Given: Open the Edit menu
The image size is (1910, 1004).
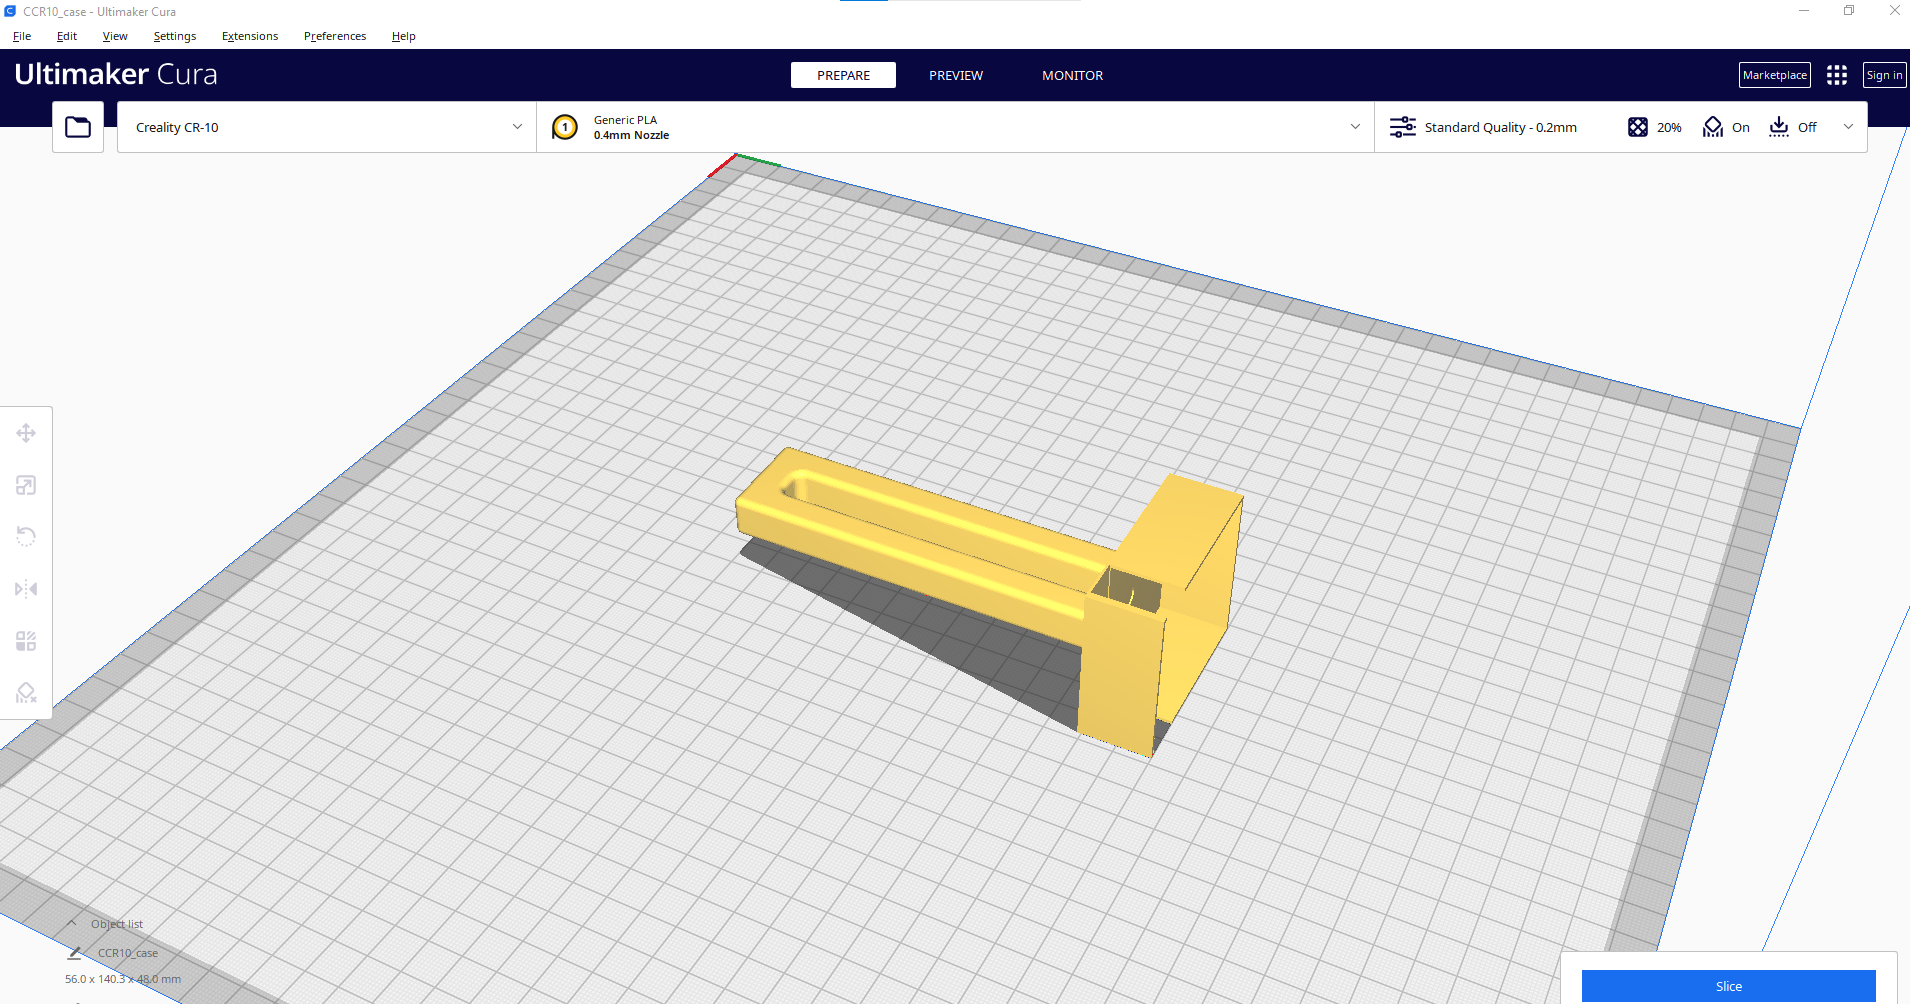Looking at the screenshot, I should [67, 36].
